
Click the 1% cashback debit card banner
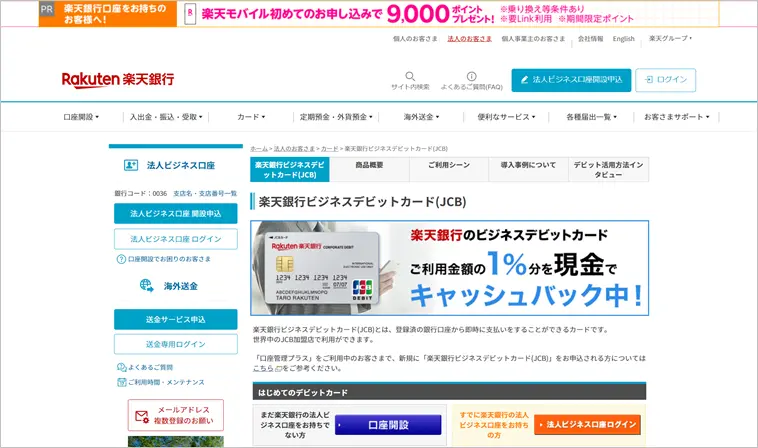point(449,268)
